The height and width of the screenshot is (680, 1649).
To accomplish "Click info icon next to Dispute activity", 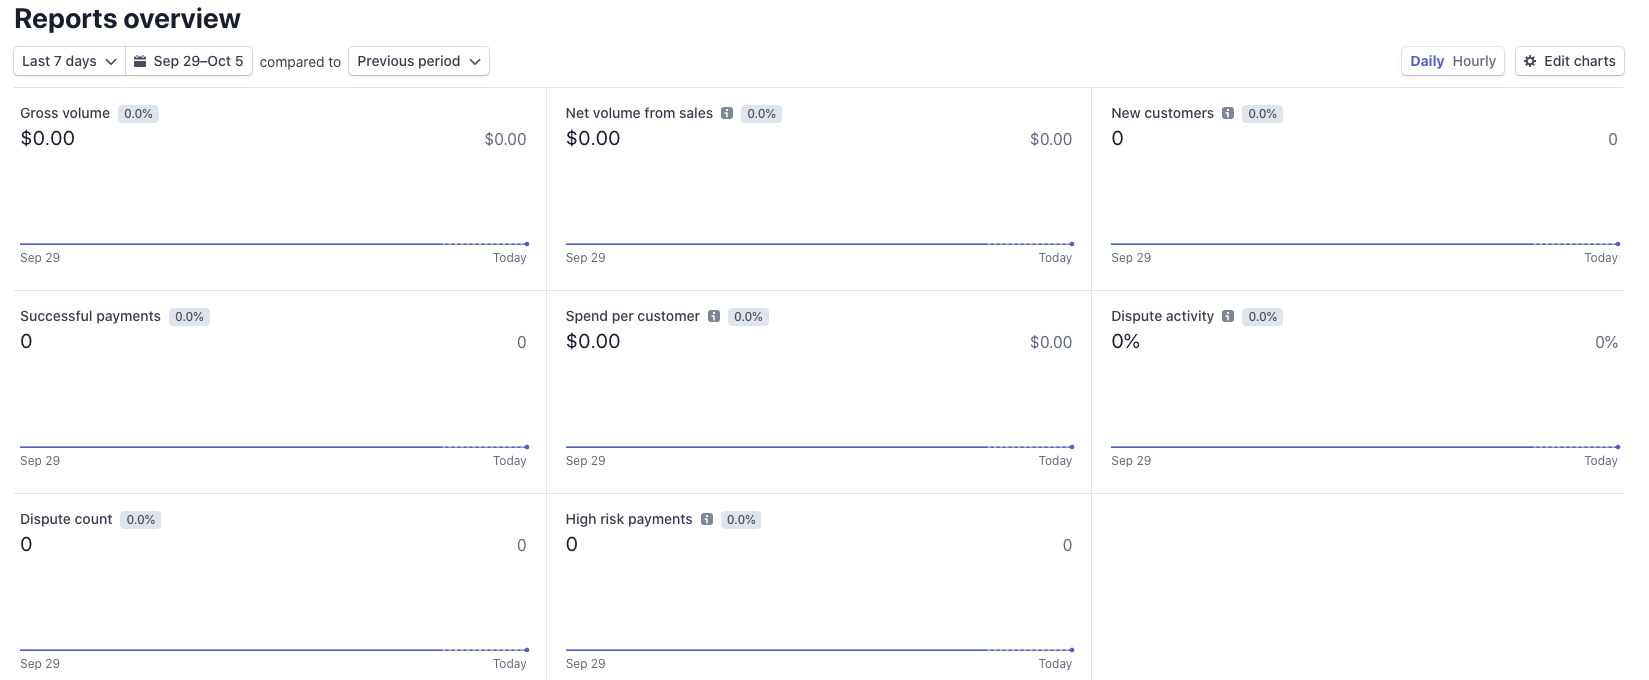I will coord(1228,317).
